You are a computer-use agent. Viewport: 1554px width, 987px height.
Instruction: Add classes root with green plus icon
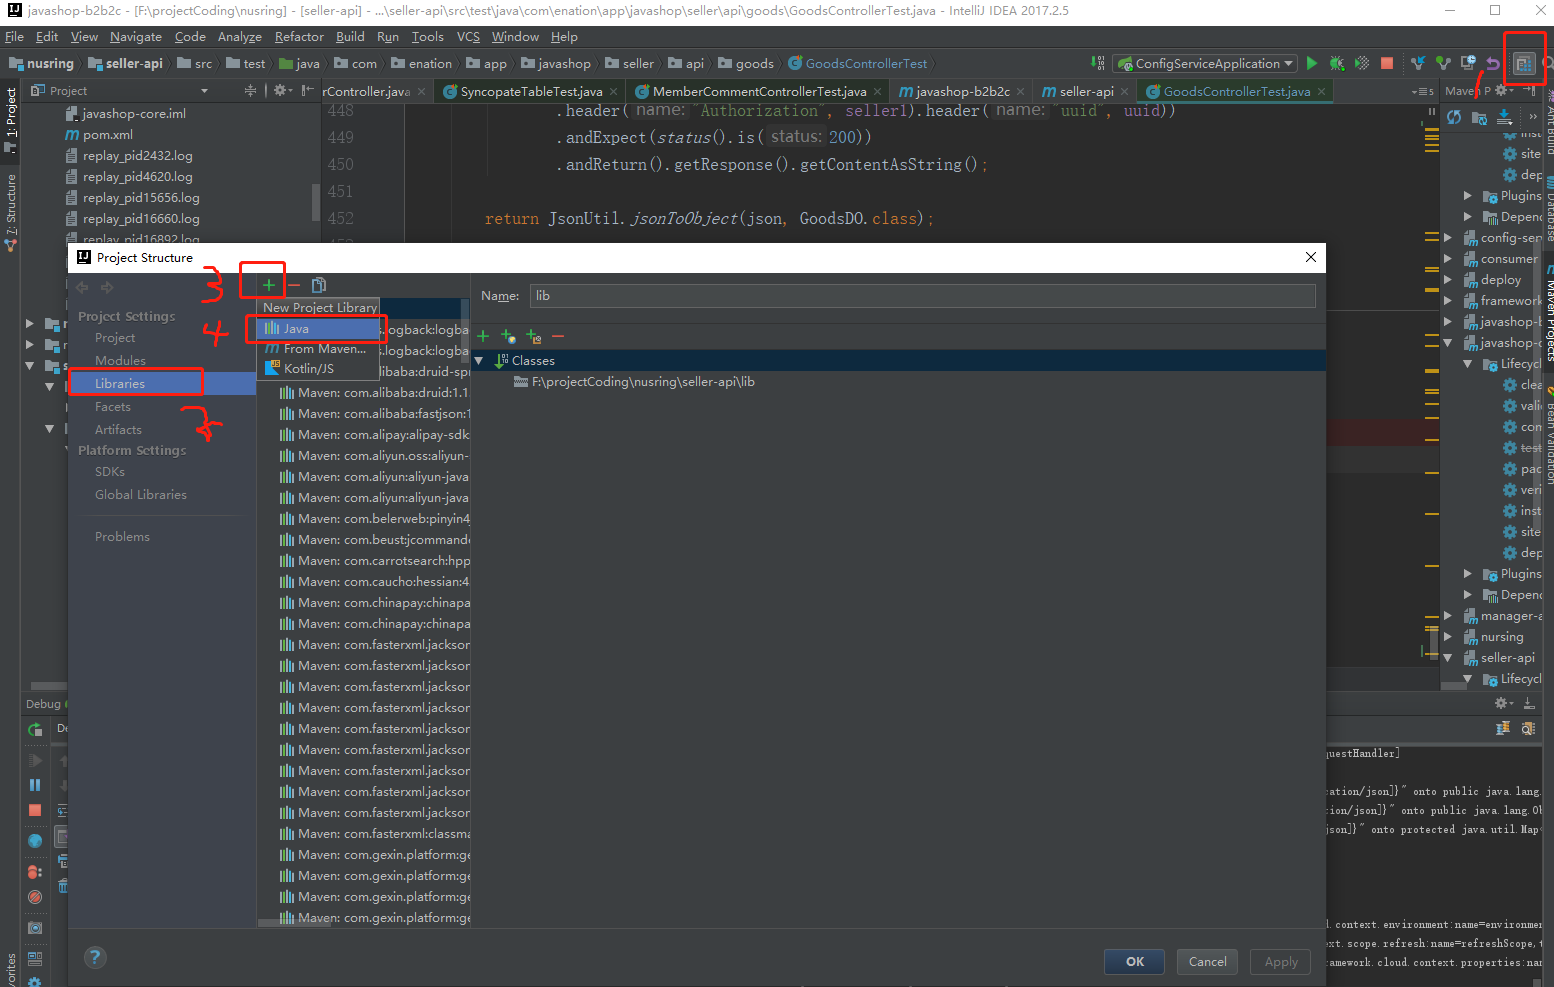click(483, 336)
